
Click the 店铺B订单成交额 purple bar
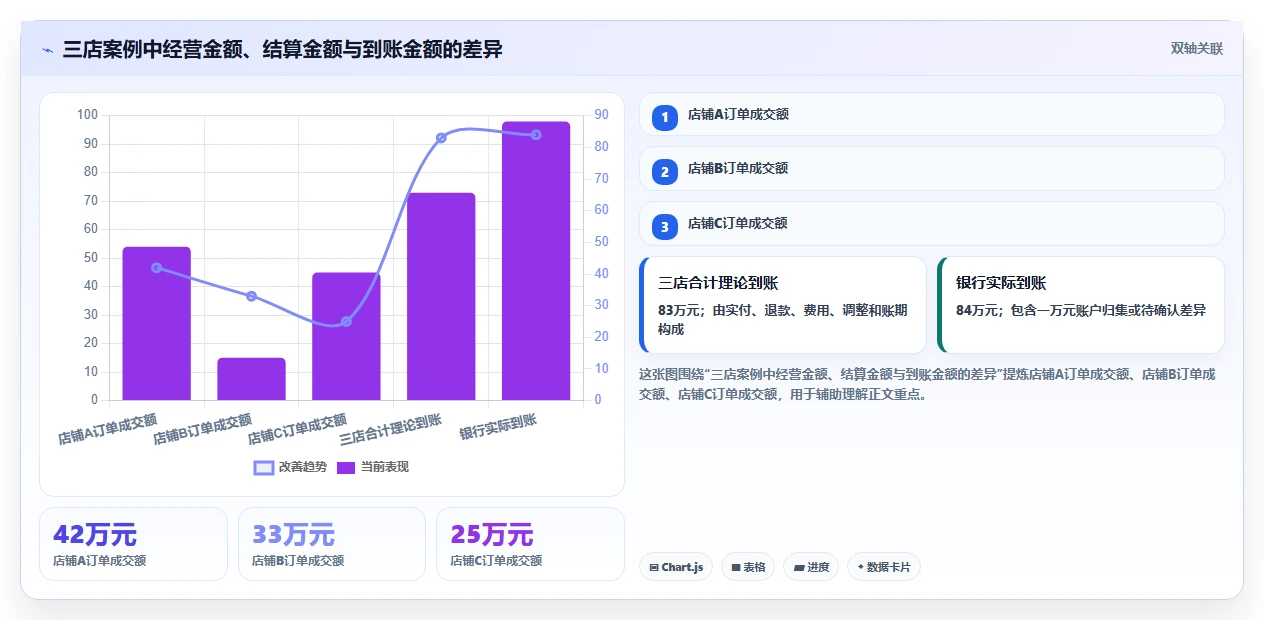251,379
